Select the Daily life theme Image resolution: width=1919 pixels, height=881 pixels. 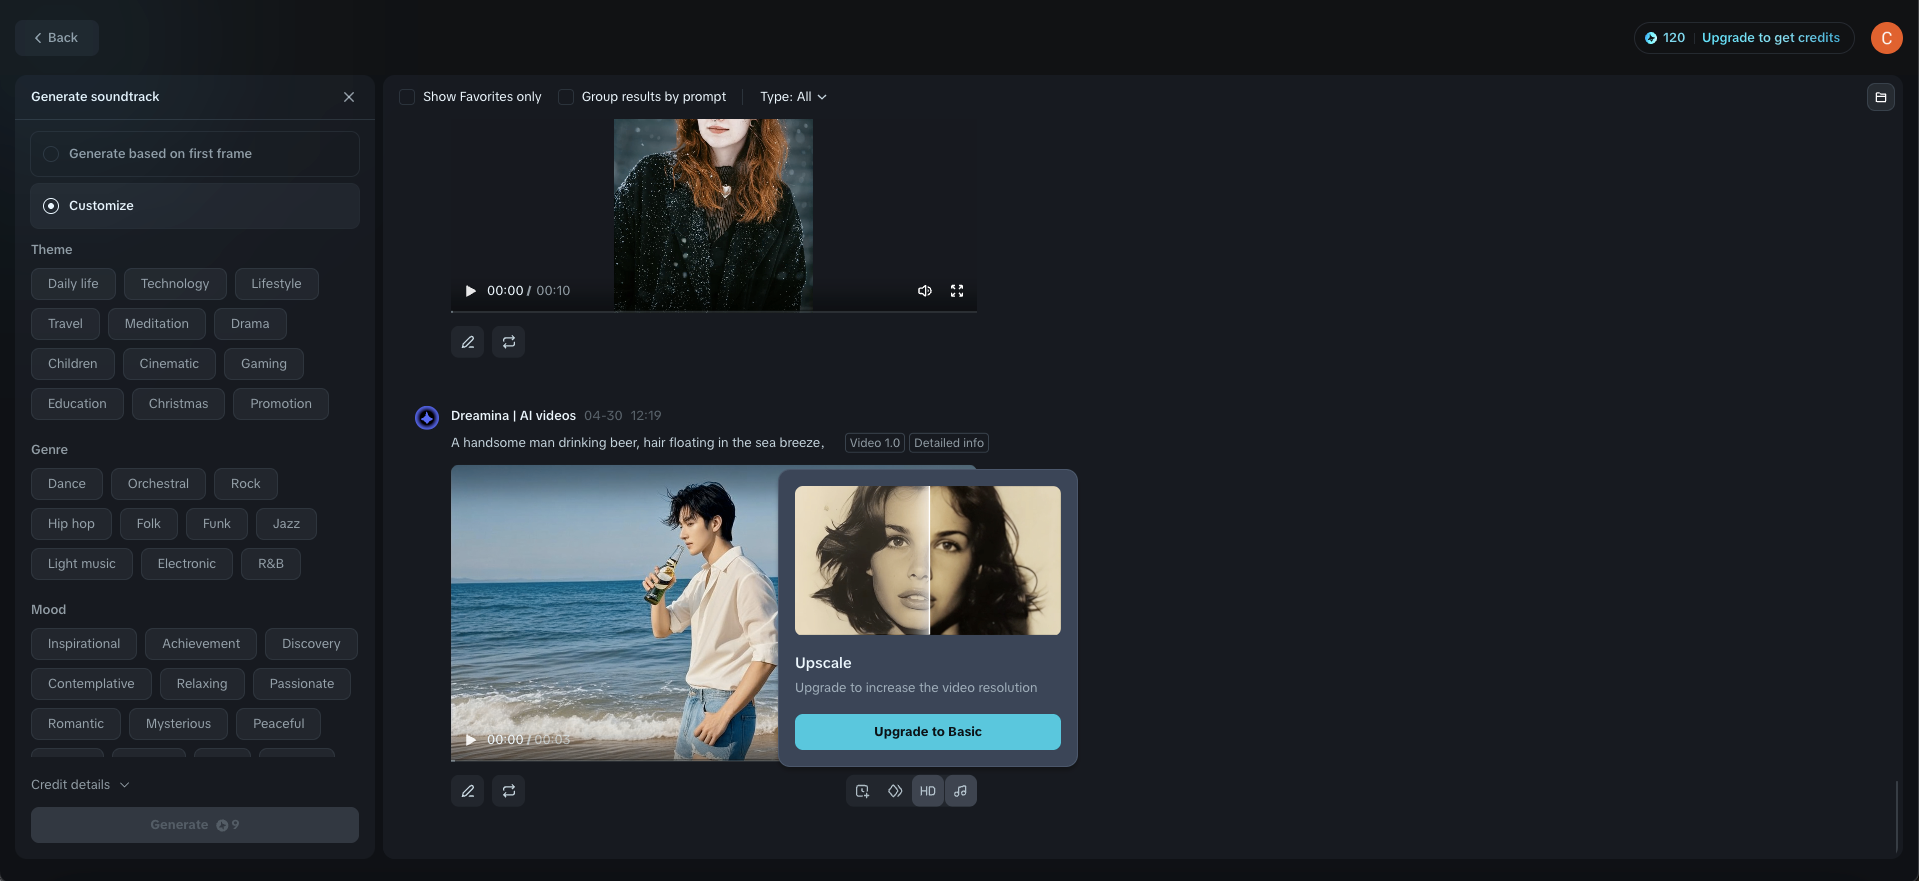coord(73,284)
